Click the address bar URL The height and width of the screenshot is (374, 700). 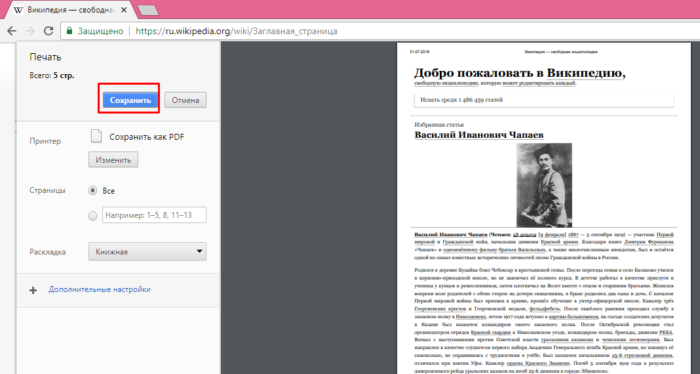pyautogui.click(x=237, y=31)
